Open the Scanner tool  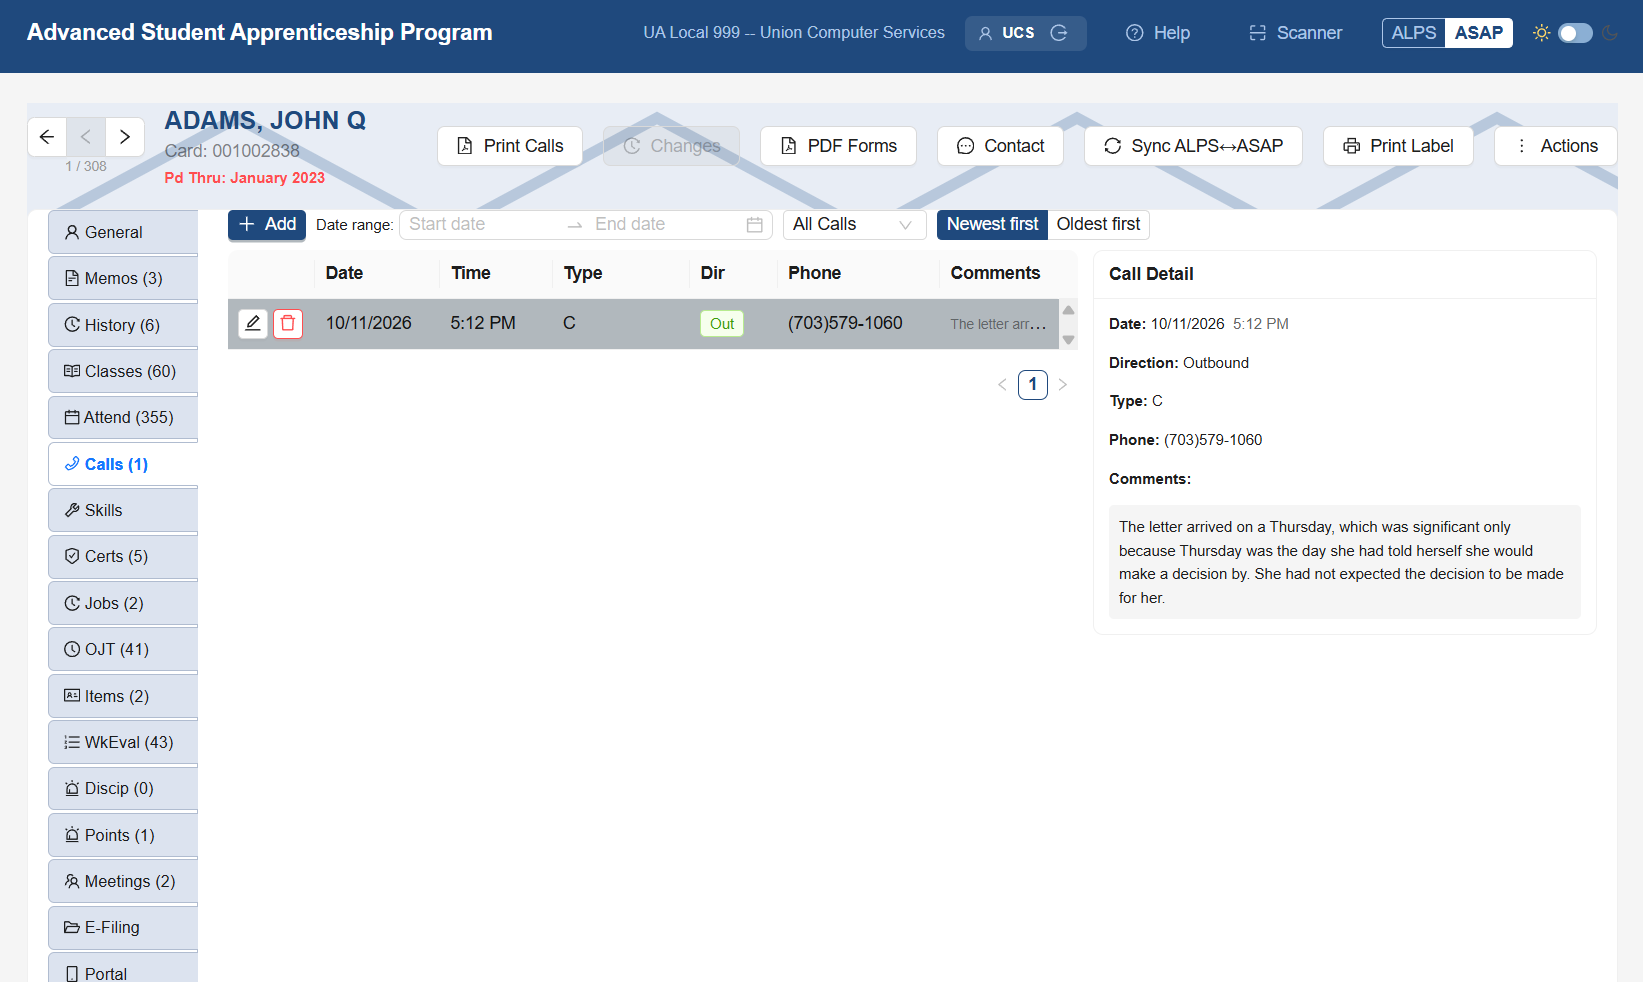pos(1295,33)
